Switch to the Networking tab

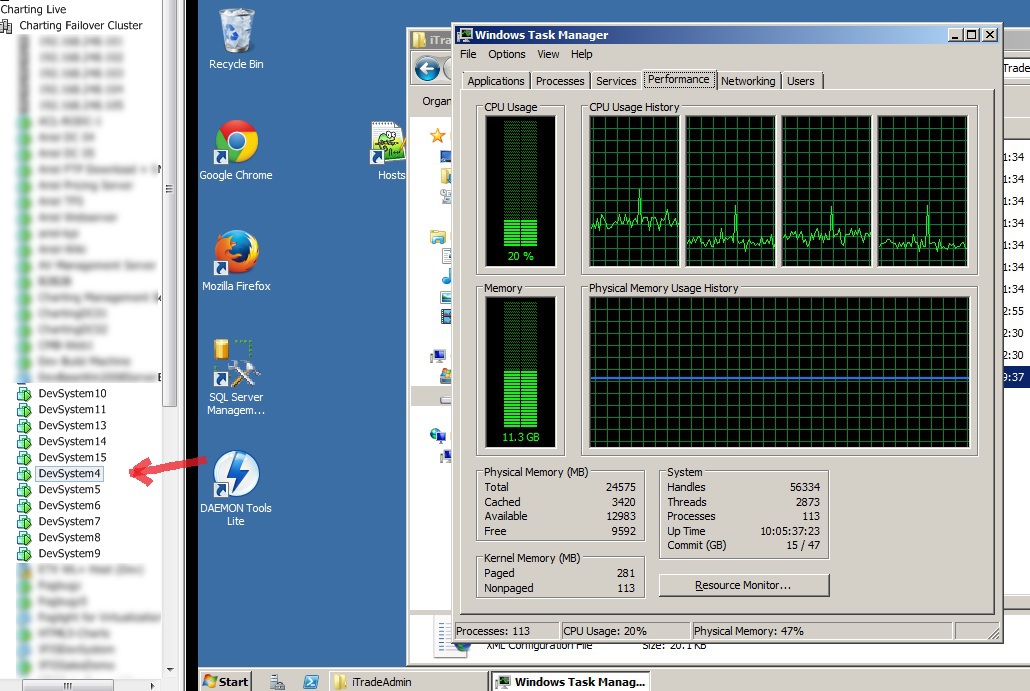point(748,81)
